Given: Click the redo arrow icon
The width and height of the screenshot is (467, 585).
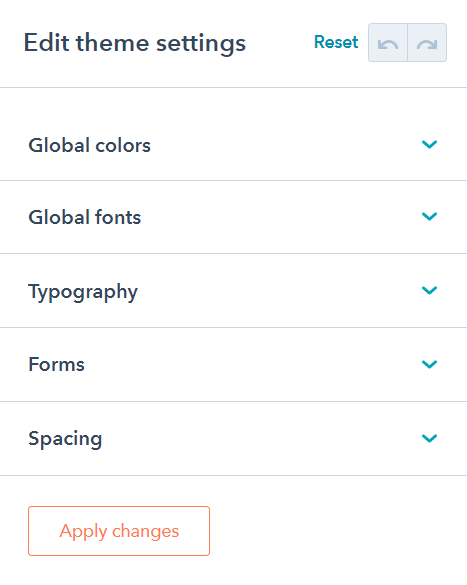Looking at the screenshot, I should [427, 43].
